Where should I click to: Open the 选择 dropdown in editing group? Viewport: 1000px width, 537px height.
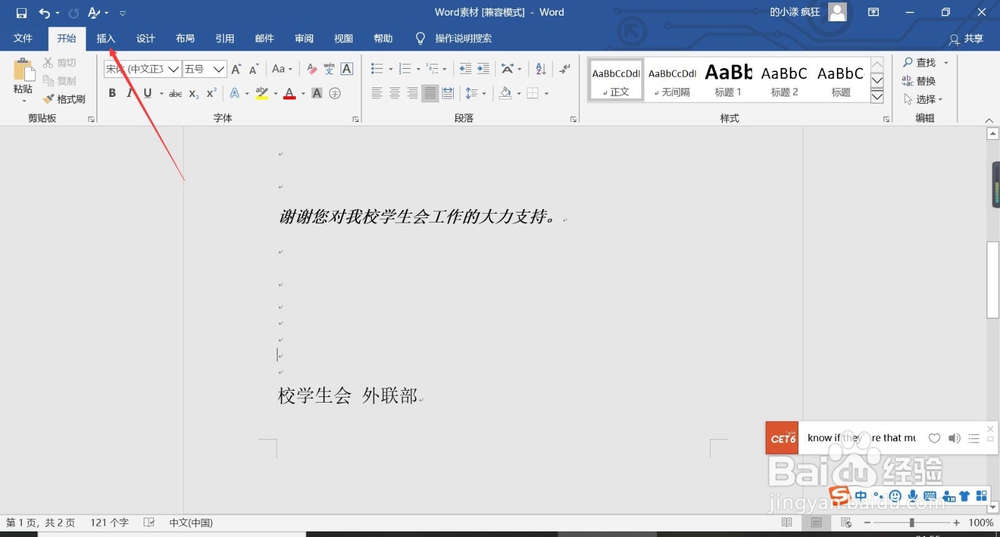pyautogui.click(x=922, y=99)
